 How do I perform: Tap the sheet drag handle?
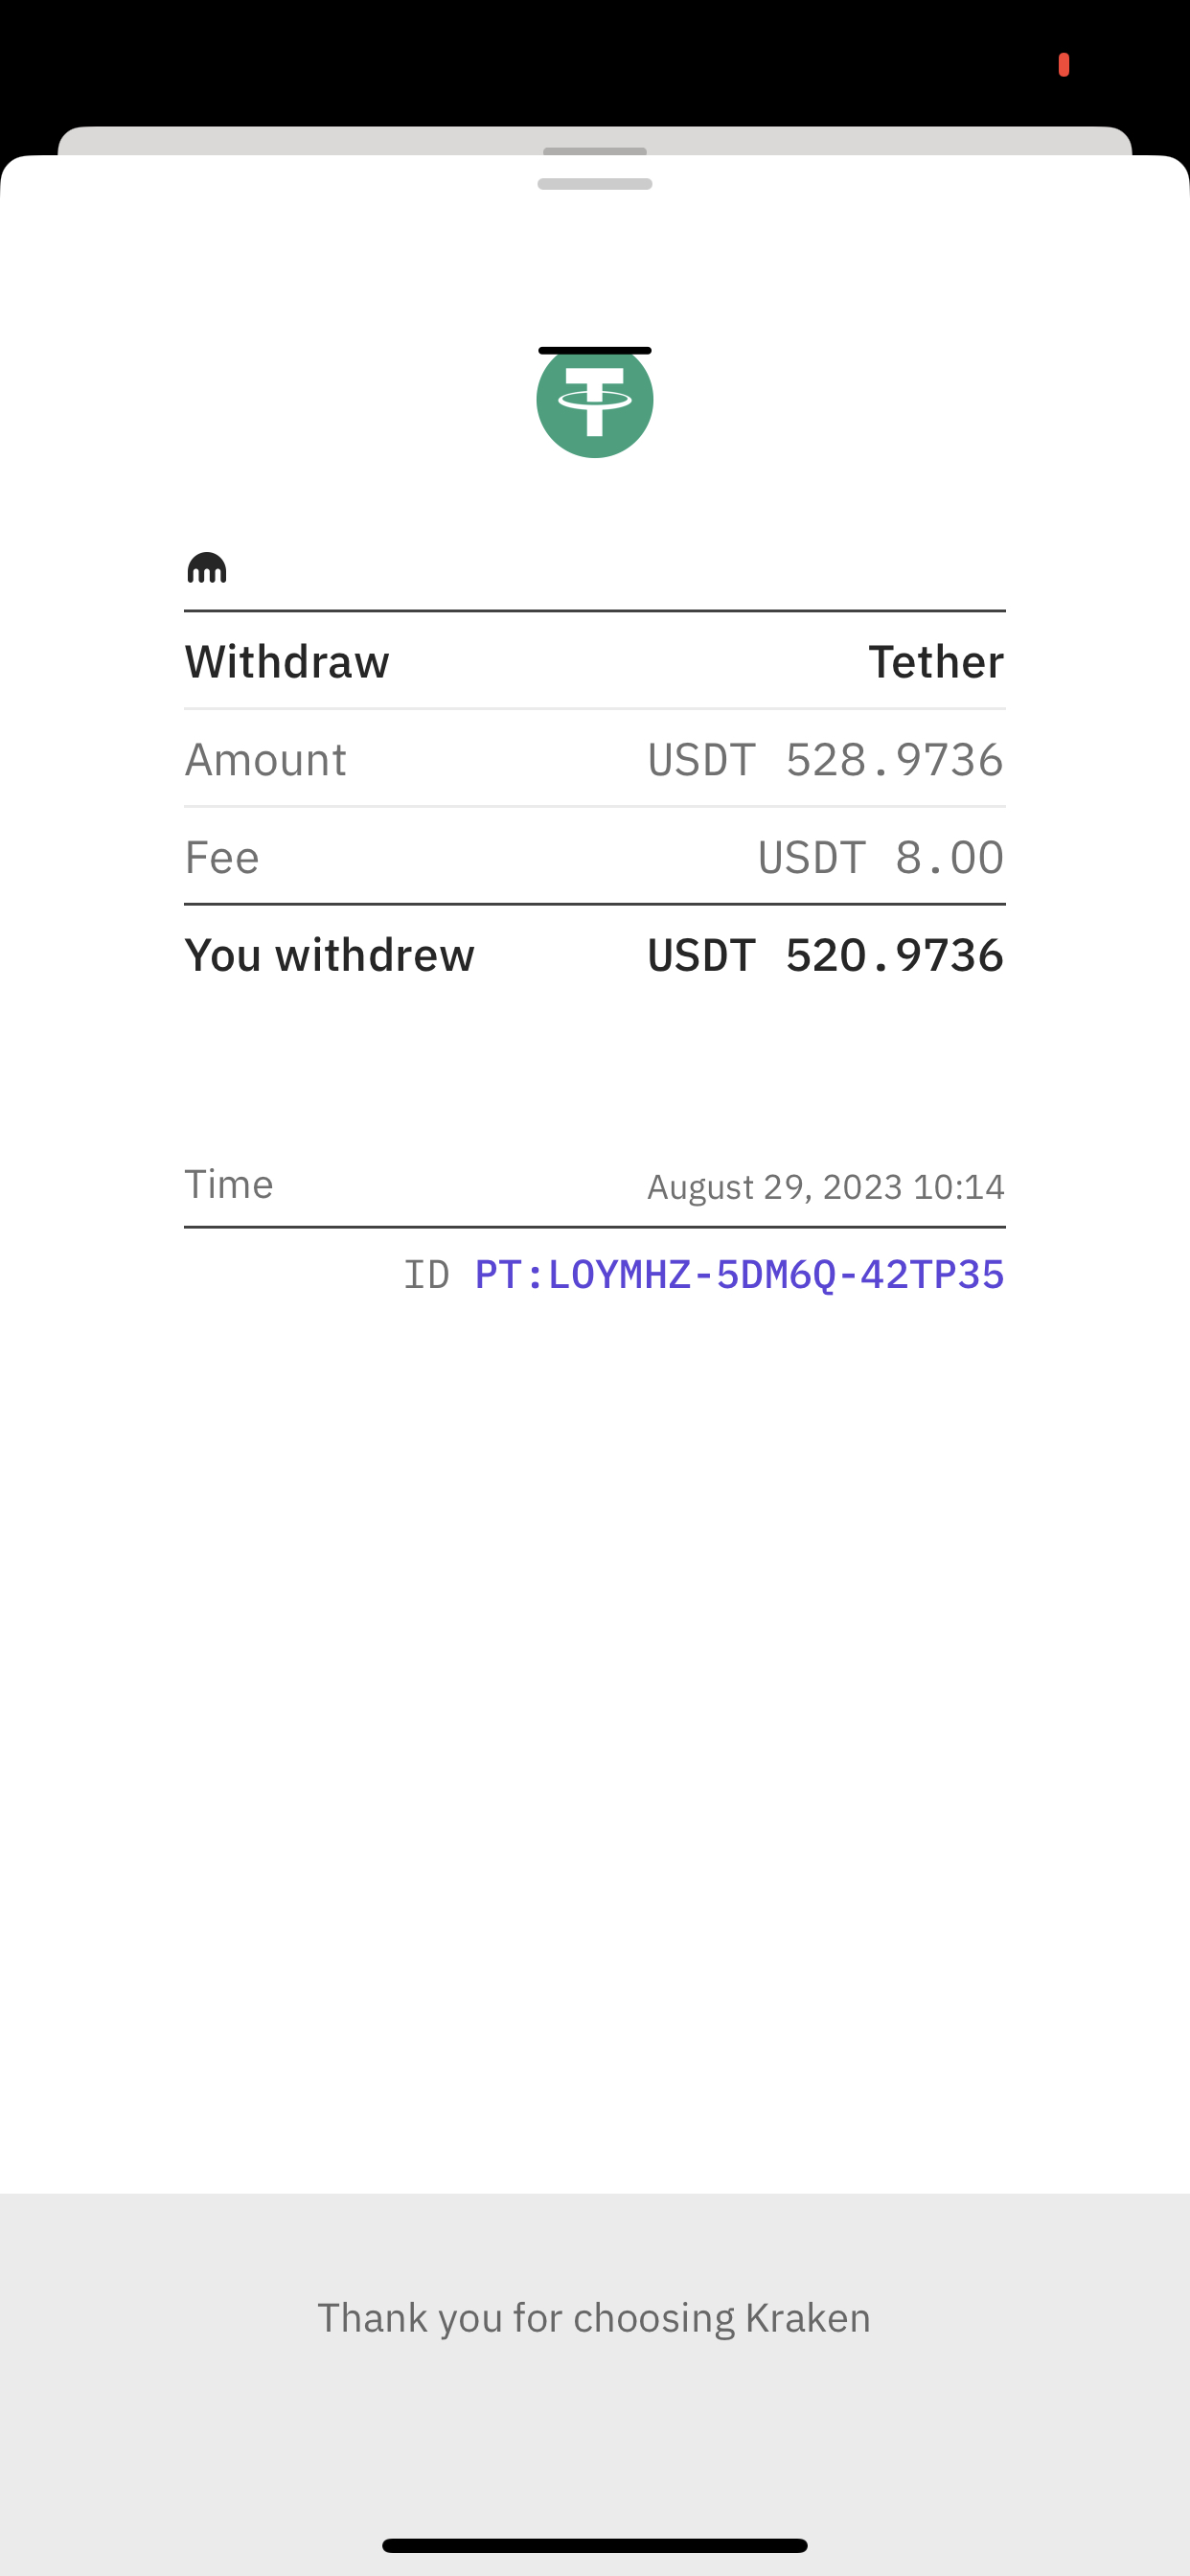594,184
